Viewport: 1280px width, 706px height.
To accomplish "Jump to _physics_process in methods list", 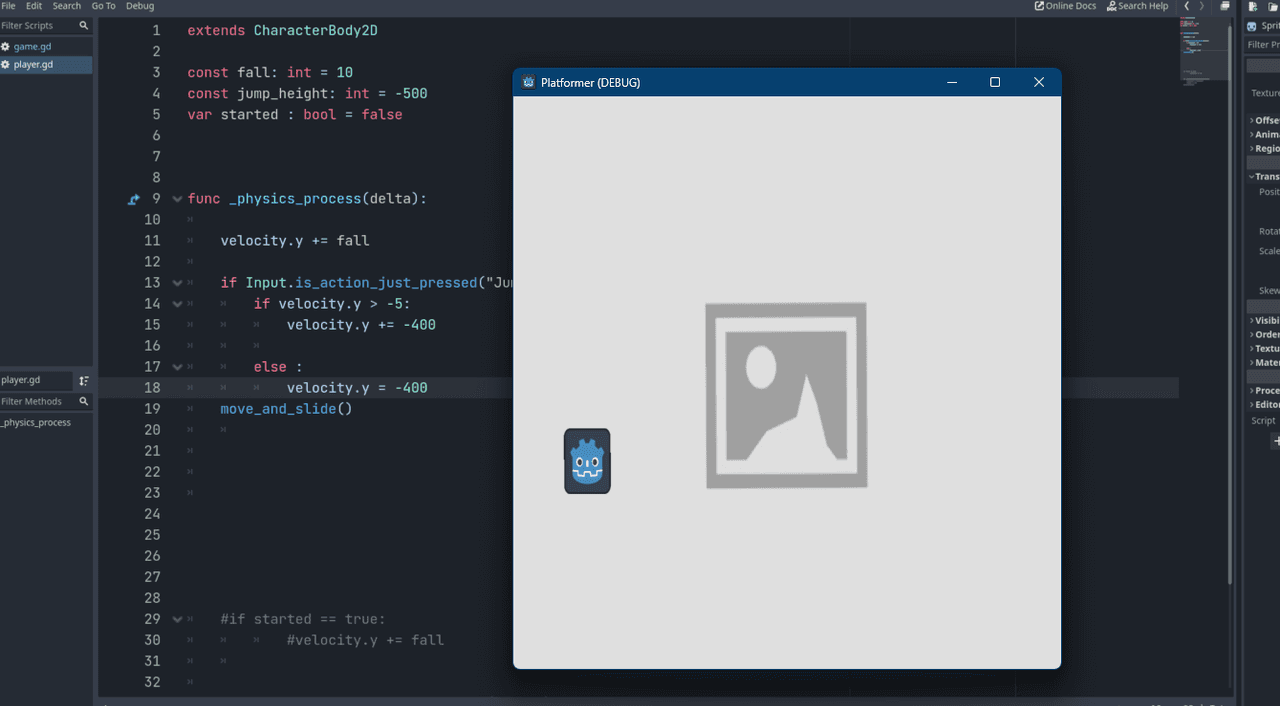I will pos(36,423).
